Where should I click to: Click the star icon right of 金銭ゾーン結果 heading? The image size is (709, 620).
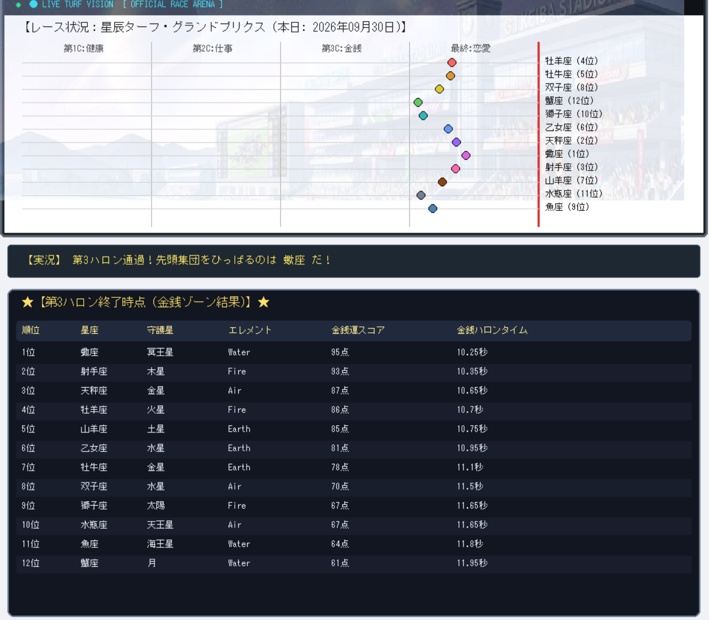click(x=264, y=302)
